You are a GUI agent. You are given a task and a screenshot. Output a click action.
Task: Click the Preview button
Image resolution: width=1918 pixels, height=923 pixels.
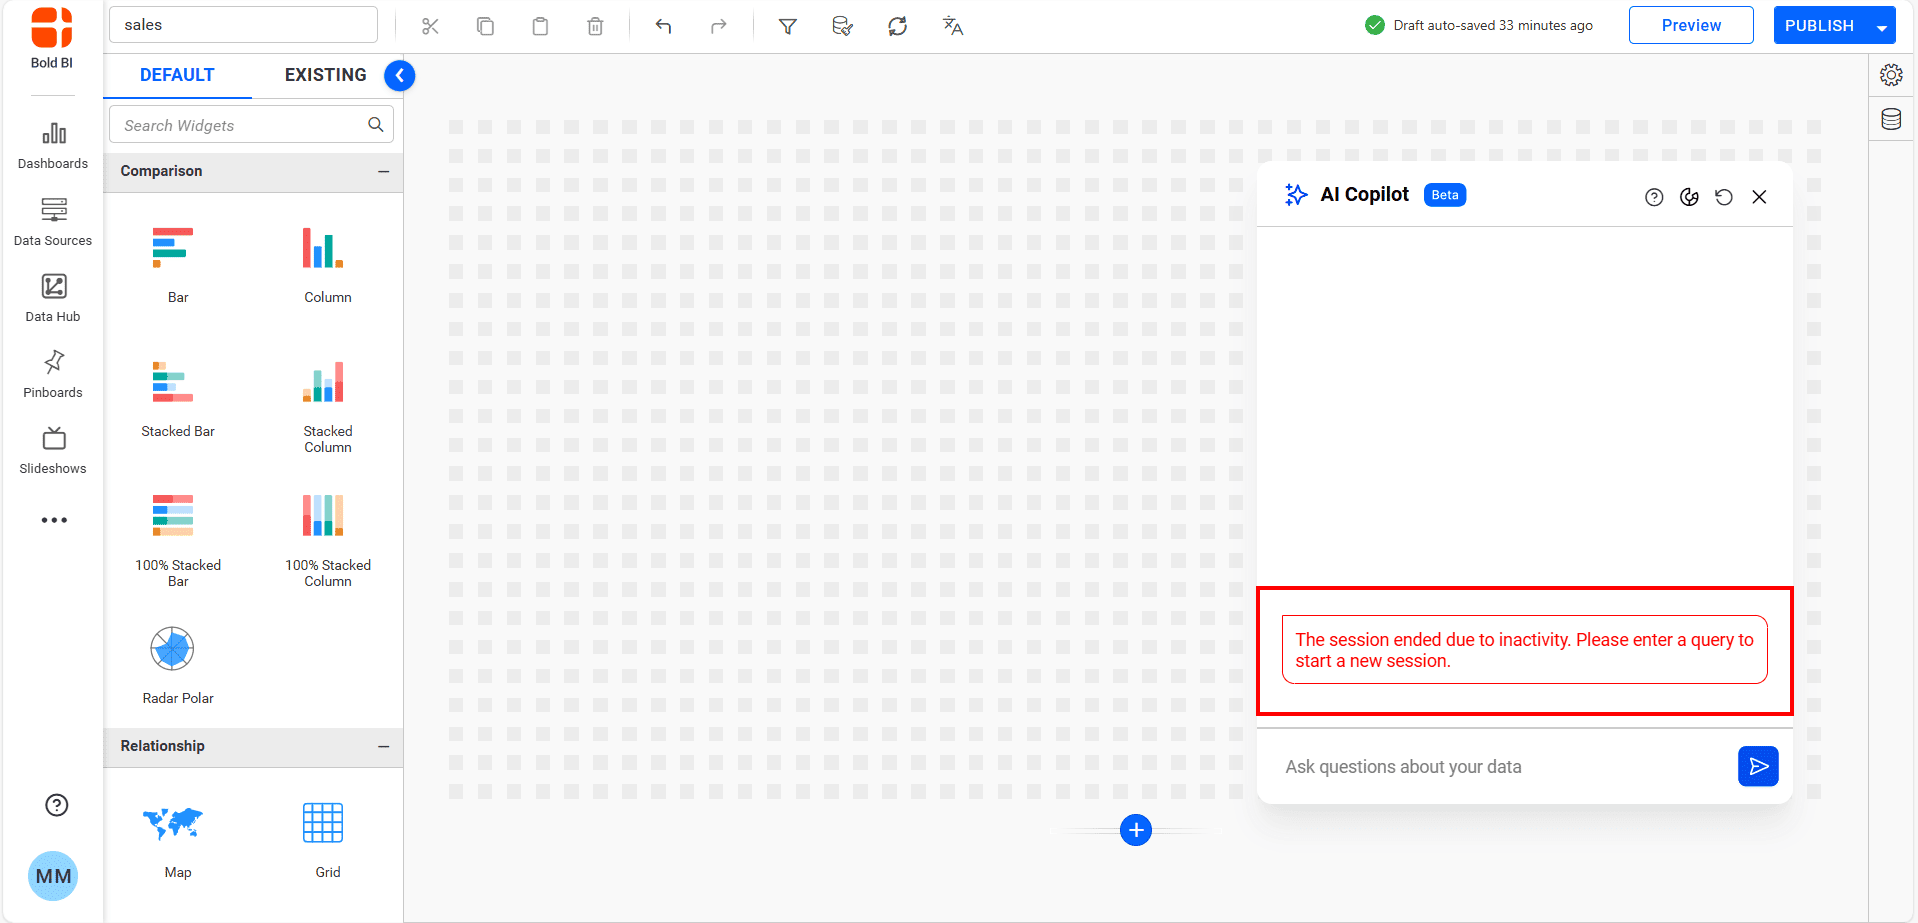(x=1690, y=24)
